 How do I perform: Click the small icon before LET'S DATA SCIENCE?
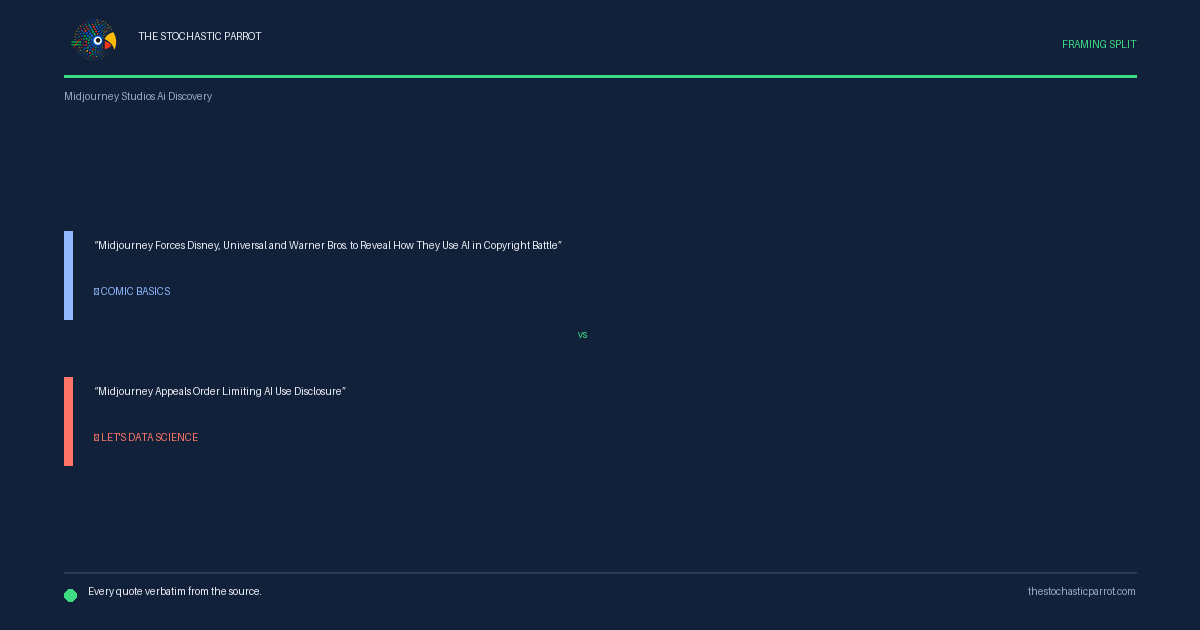96,438
